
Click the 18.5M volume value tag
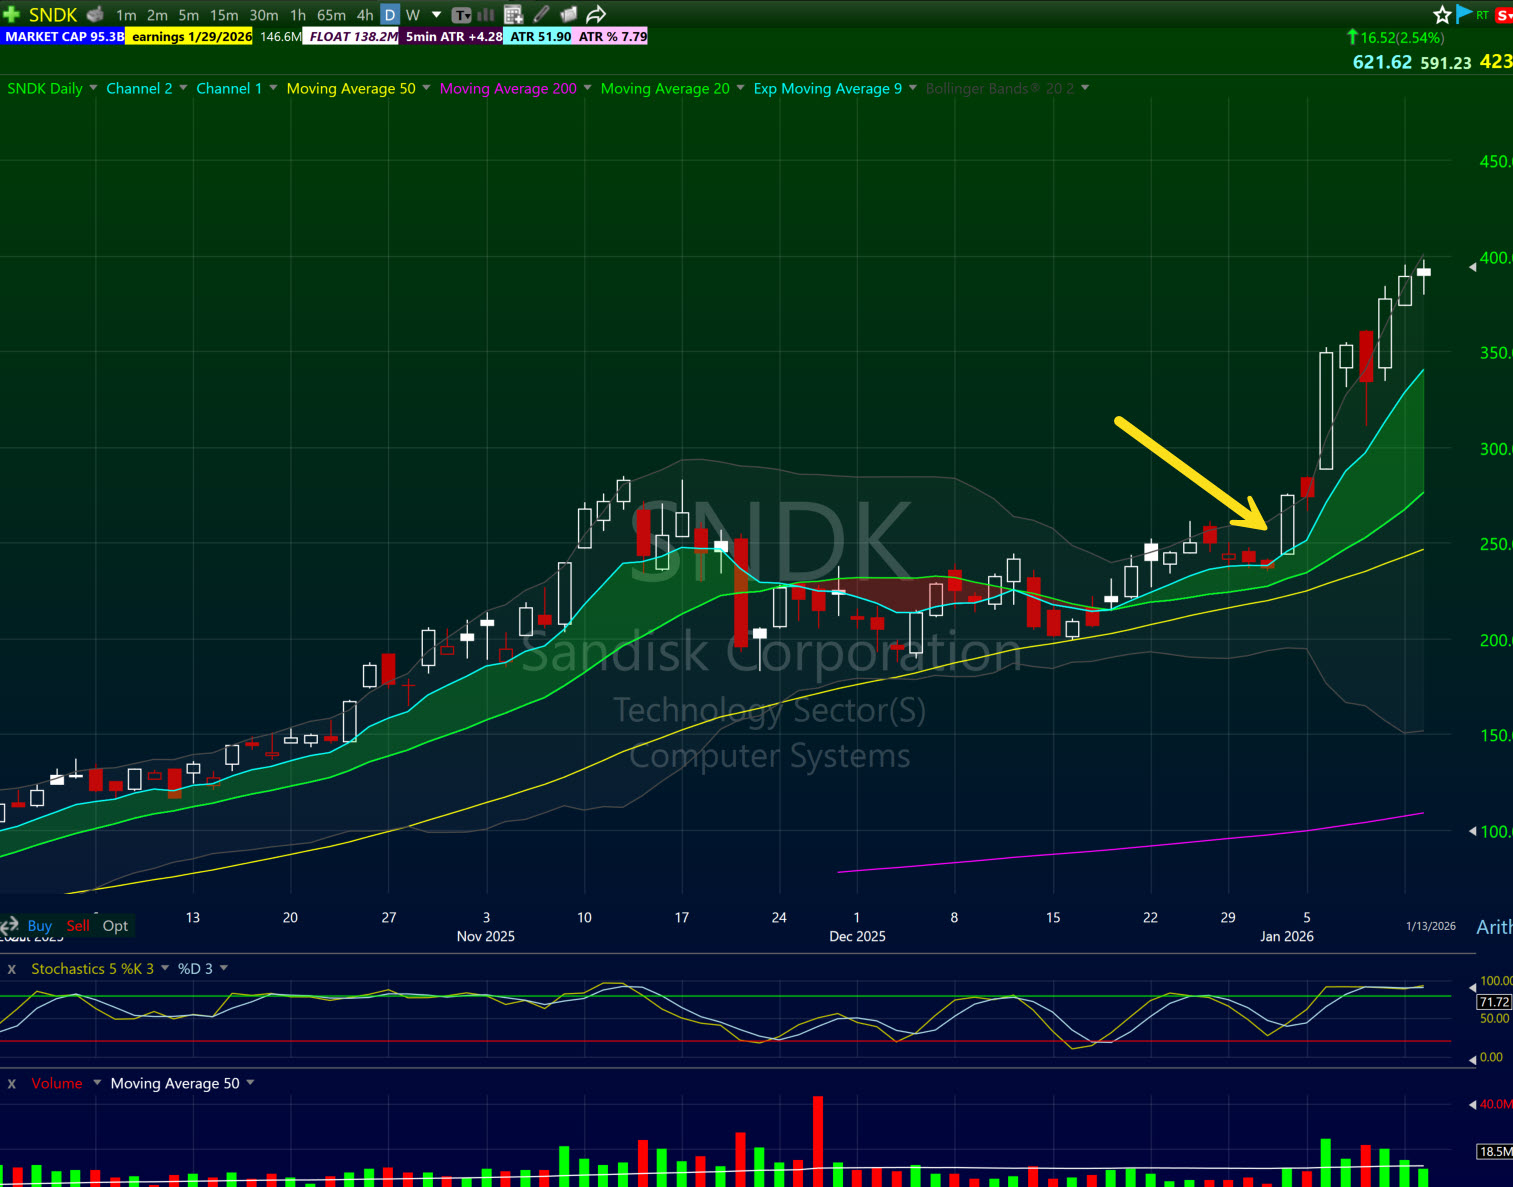(1495, 1151)
